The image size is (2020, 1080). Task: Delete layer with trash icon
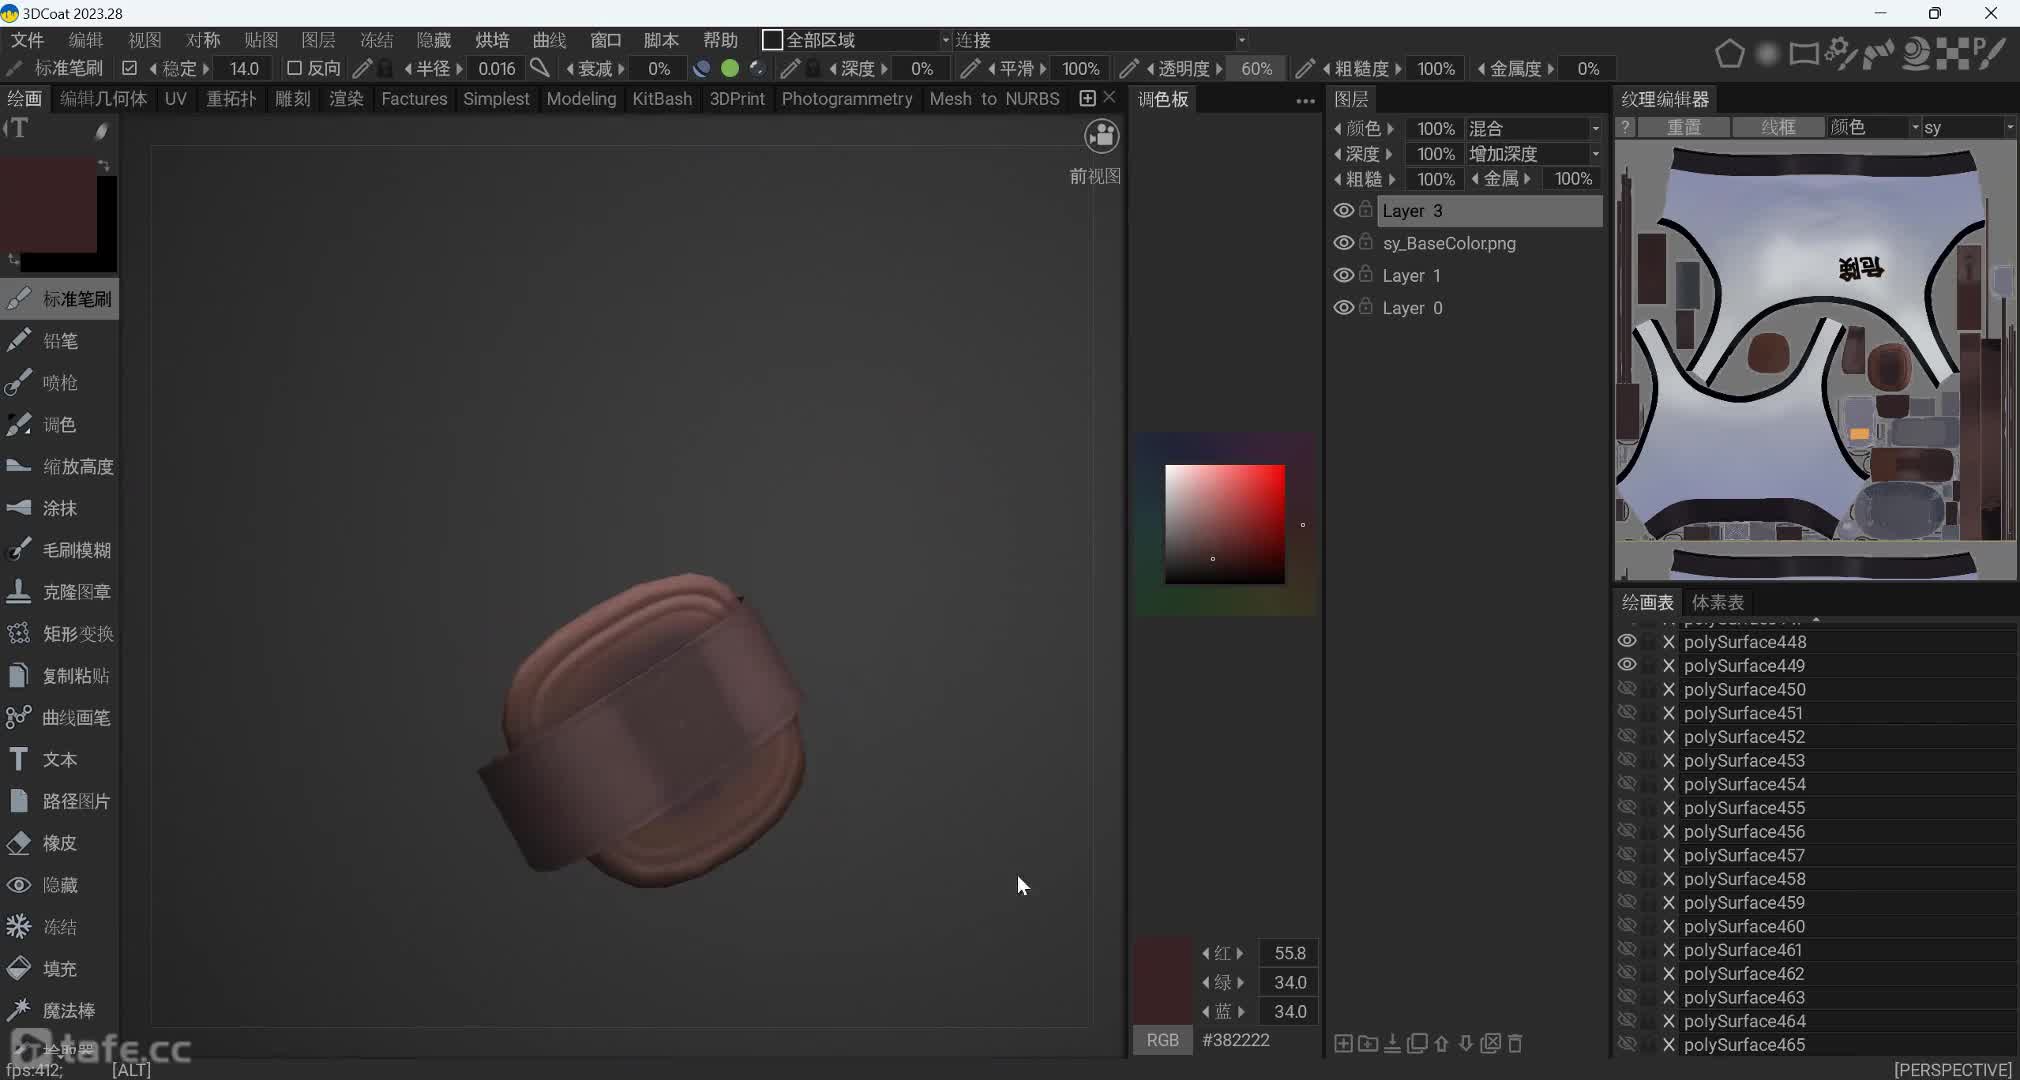(x=1515, y=1043)
